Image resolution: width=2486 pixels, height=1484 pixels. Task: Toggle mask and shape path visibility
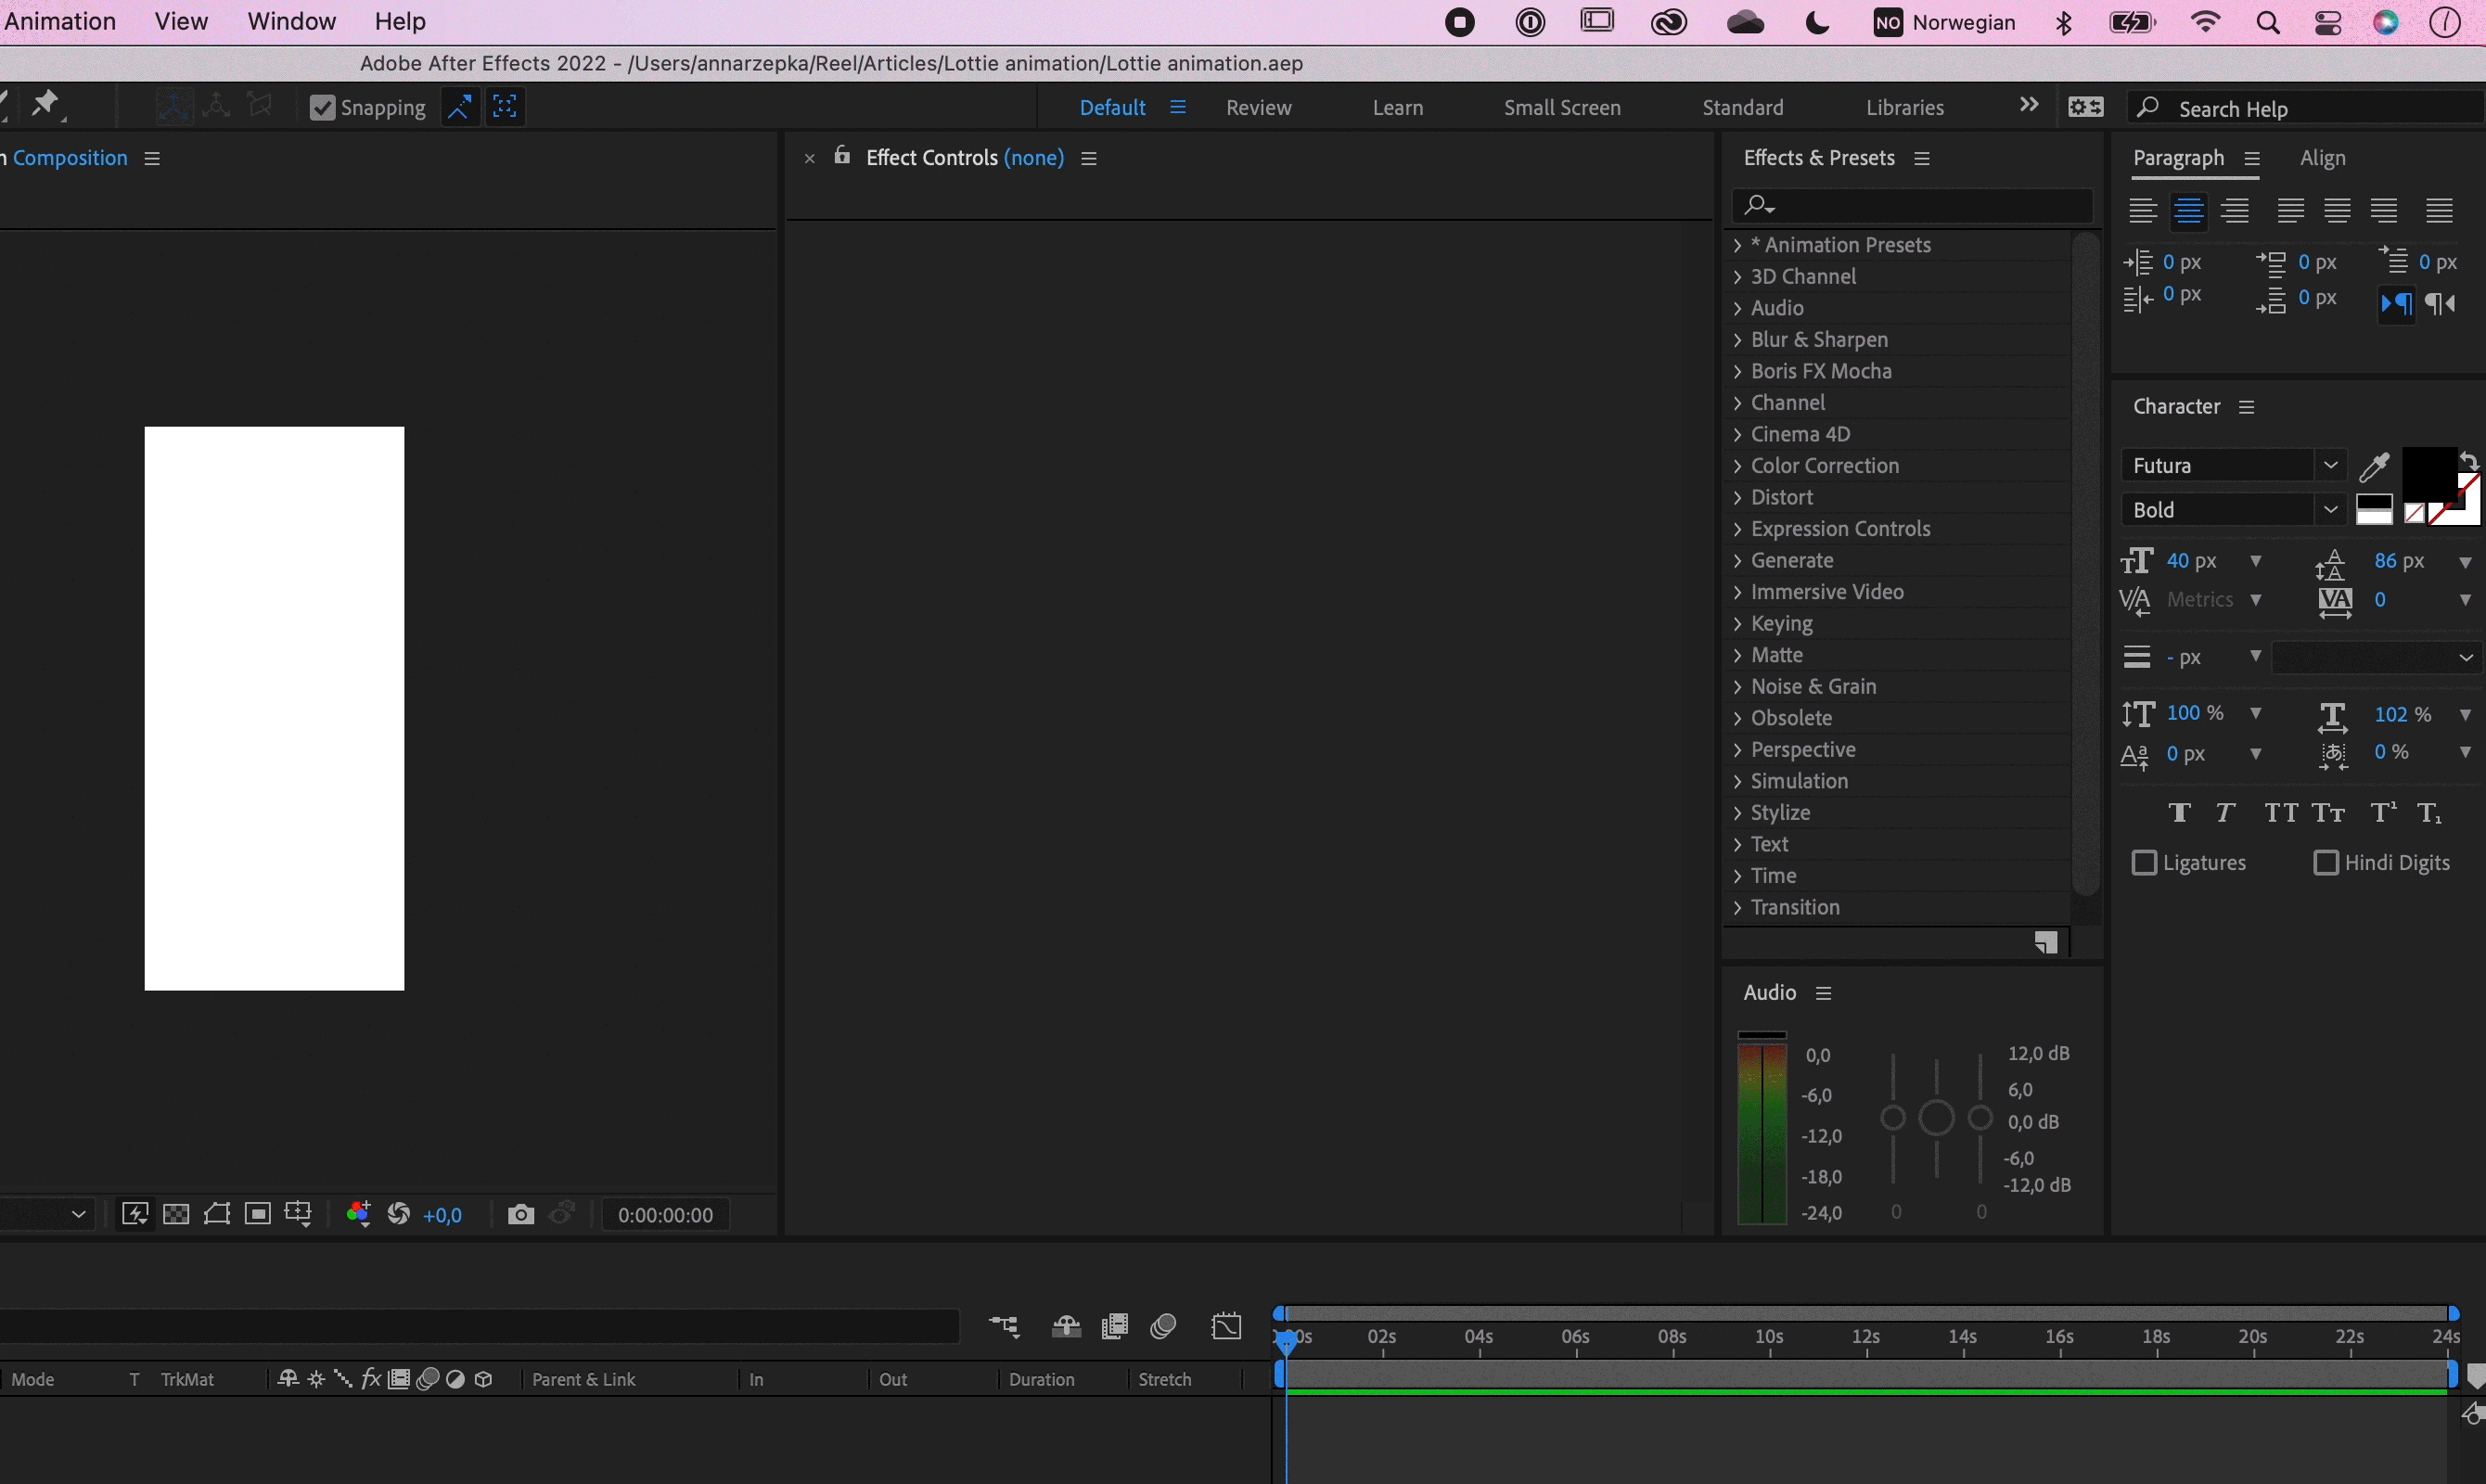217,1214
